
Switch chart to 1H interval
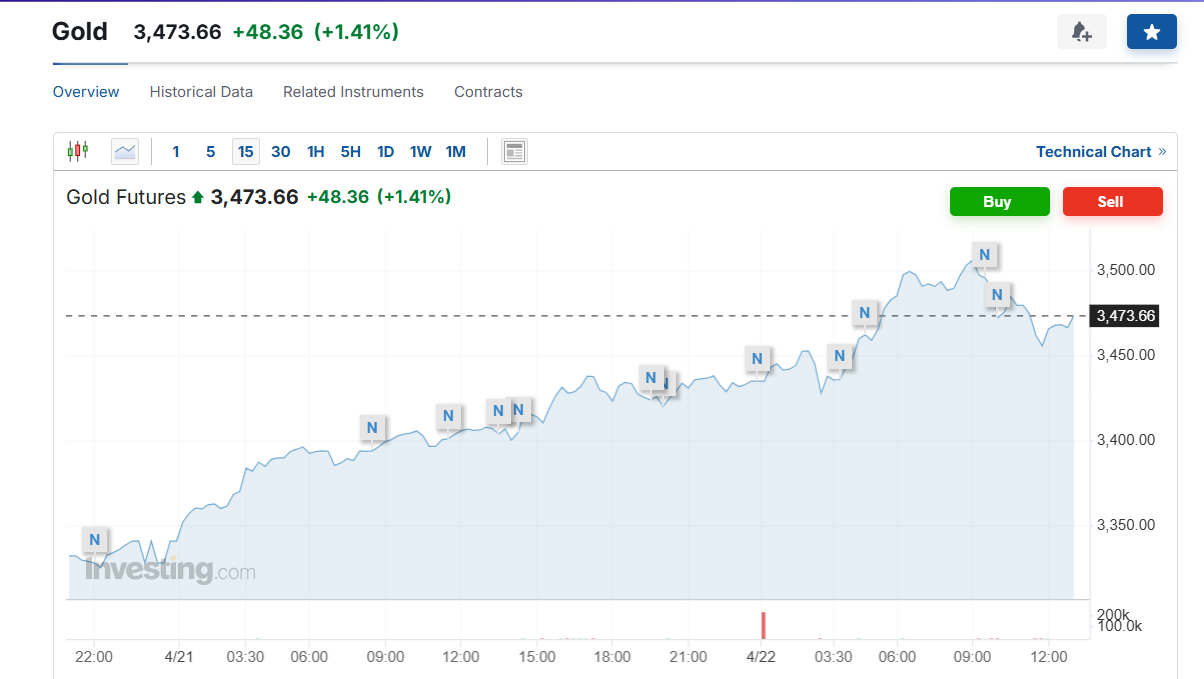pyautogui.click(x=316, y=152)
